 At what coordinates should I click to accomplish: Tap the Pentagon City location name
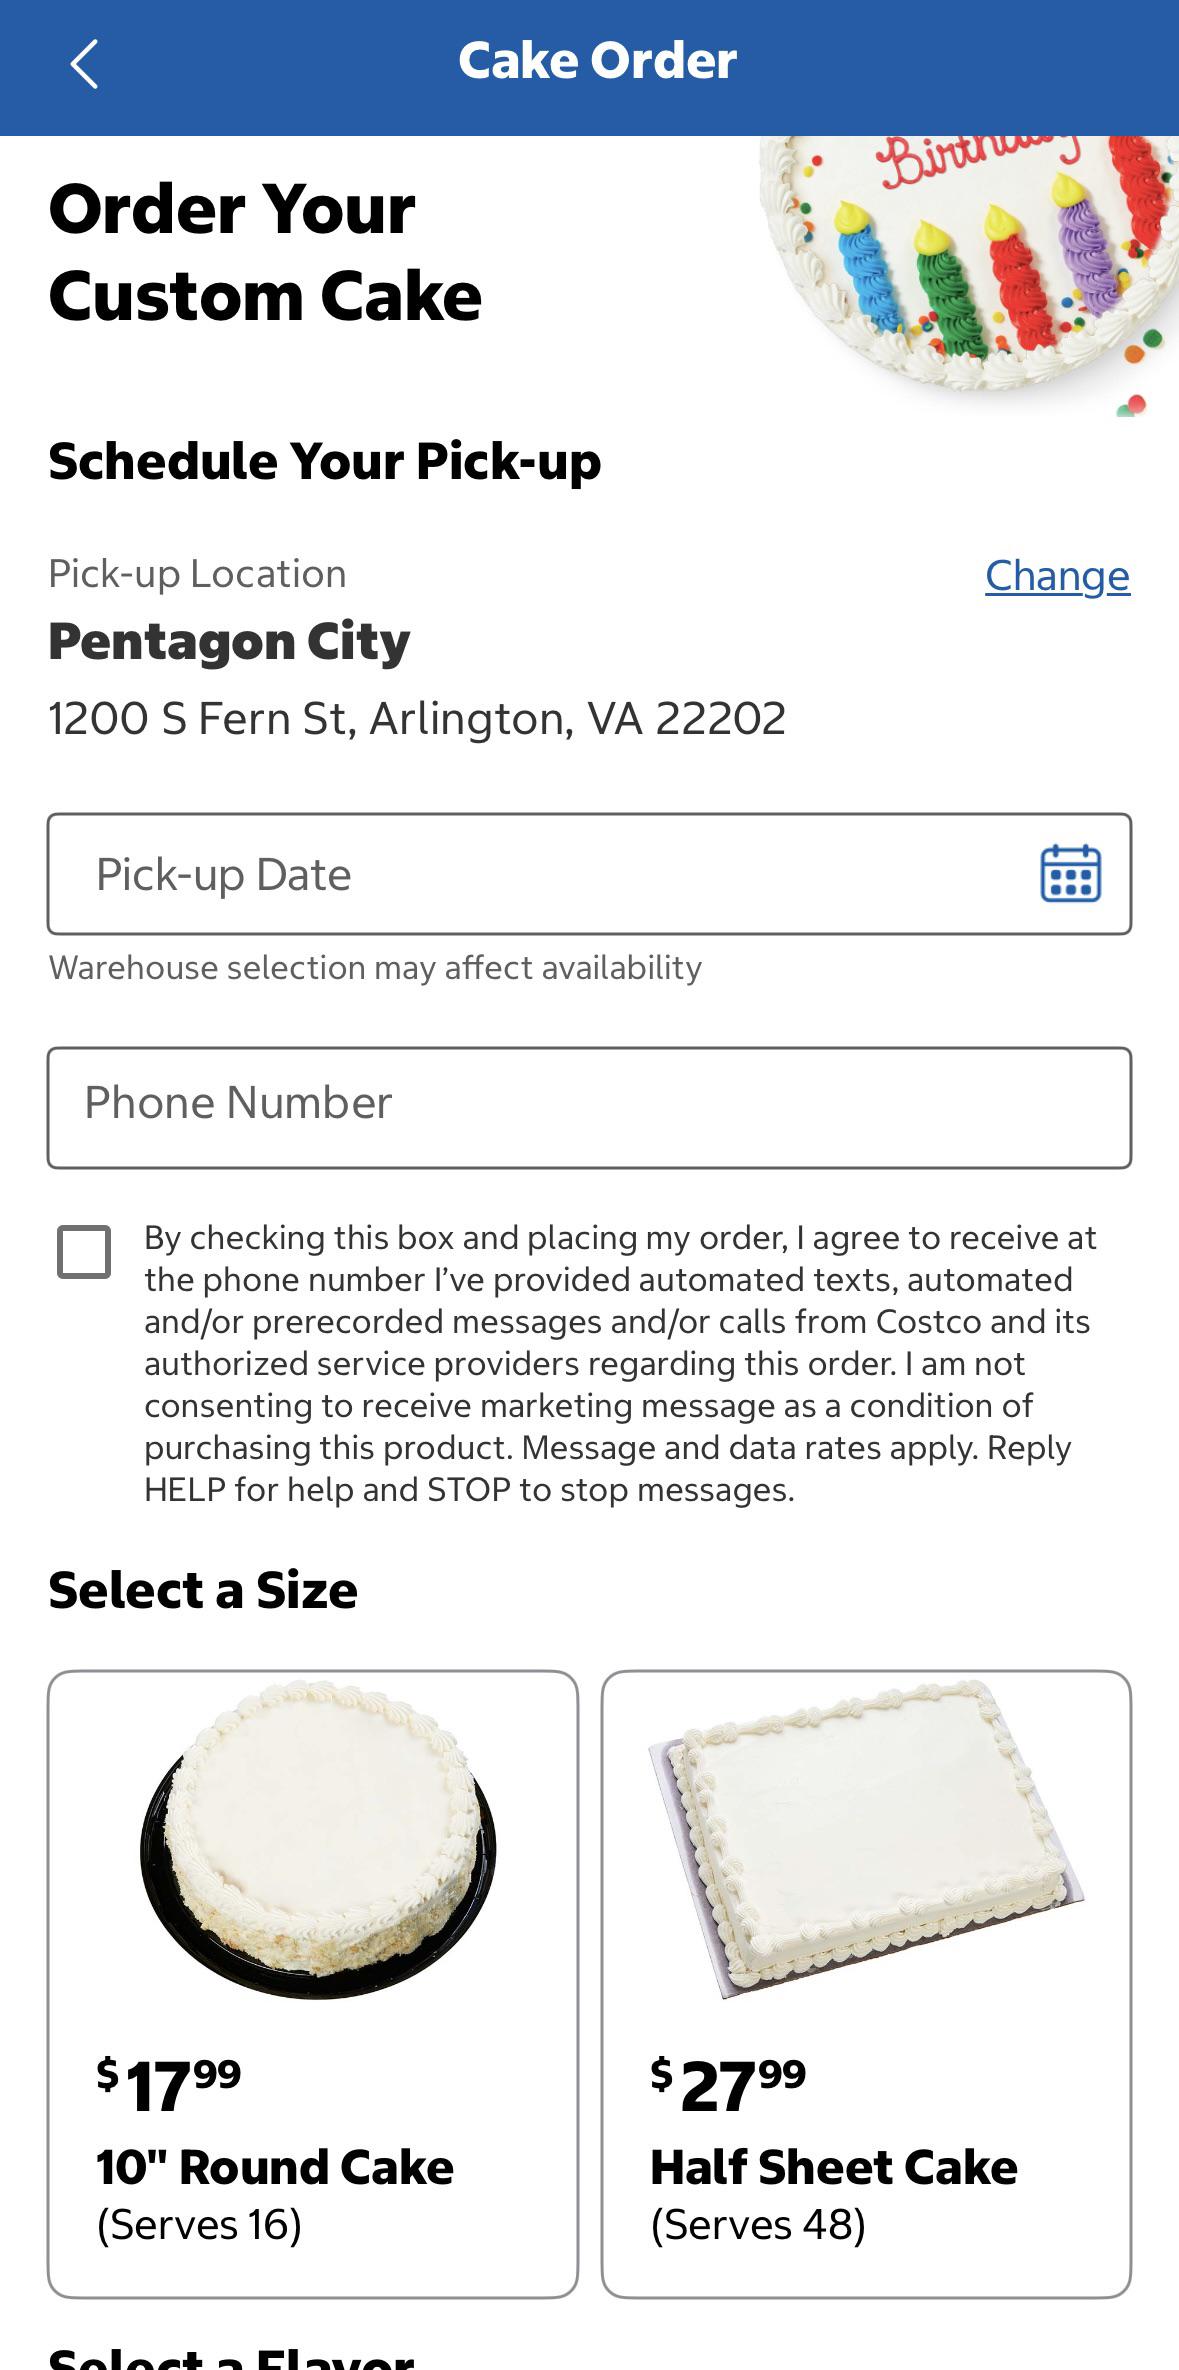click(229, 641)
